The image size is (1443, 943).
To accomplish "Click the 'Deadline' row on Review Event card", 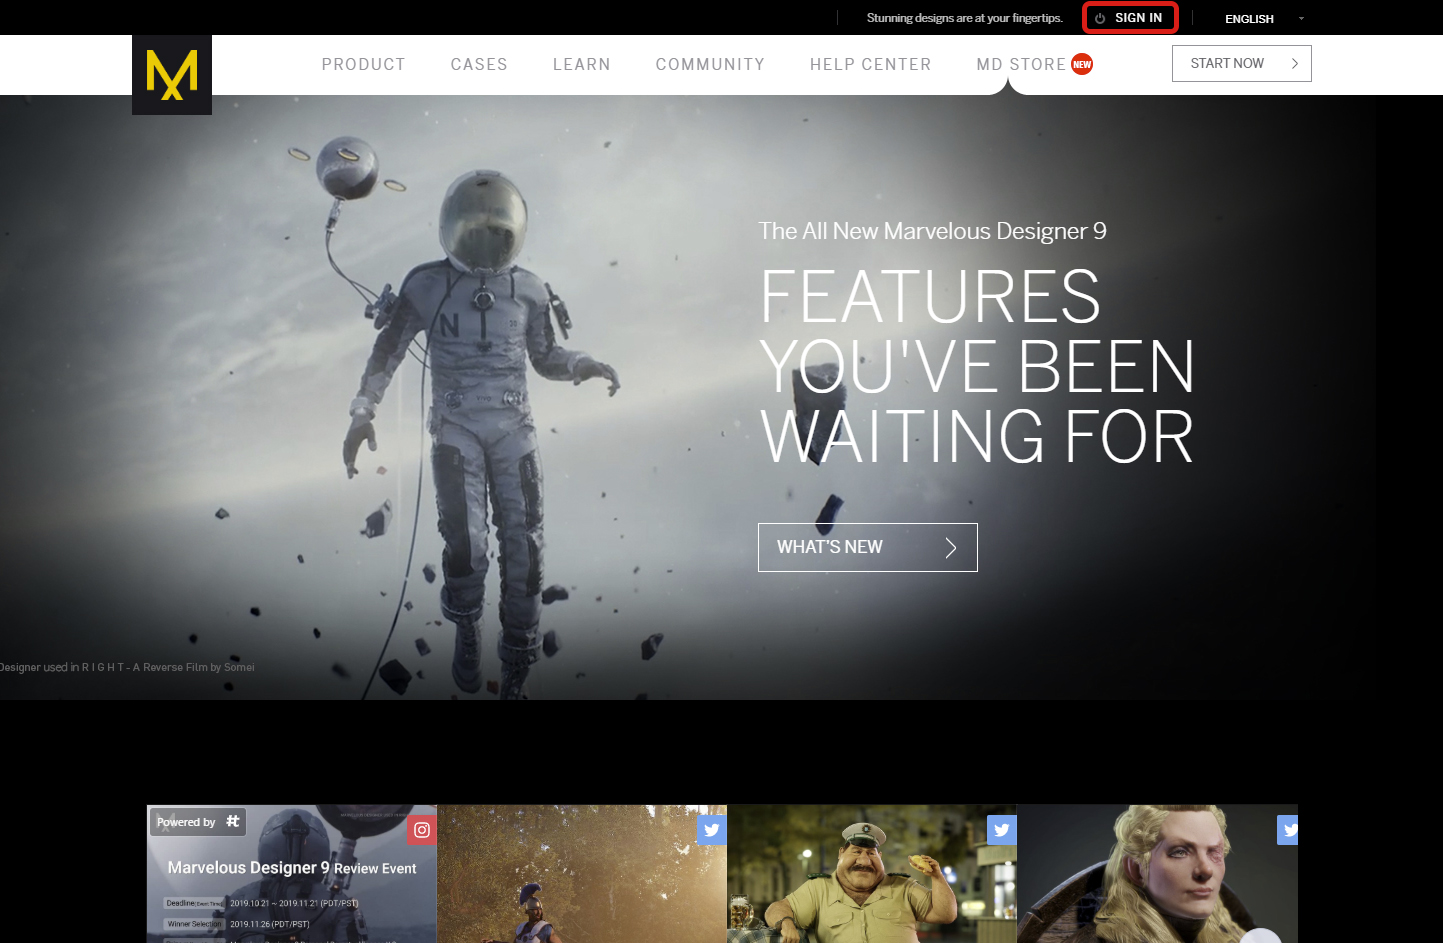I will pyautogui.click(x=262, y=903).
